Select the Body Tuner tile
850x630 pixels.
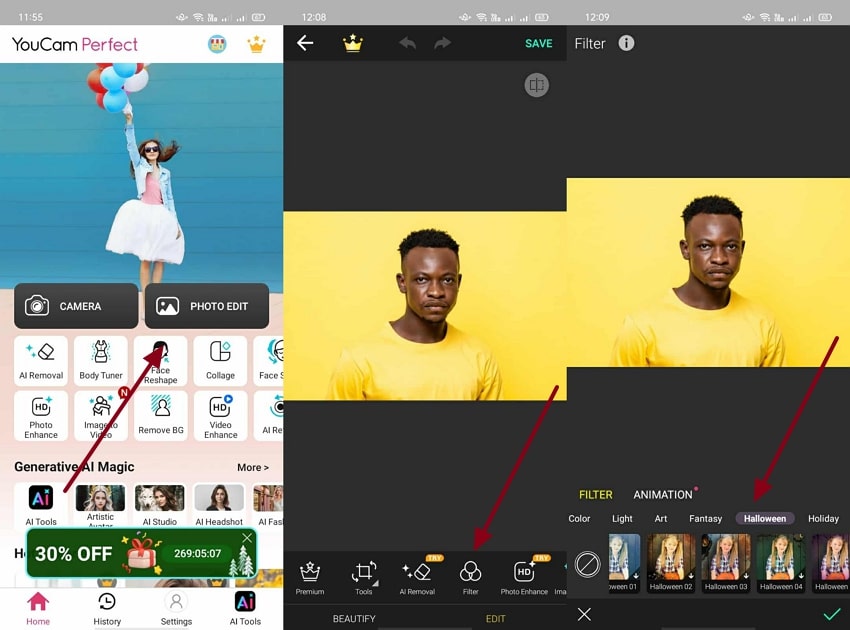[101, 361]
